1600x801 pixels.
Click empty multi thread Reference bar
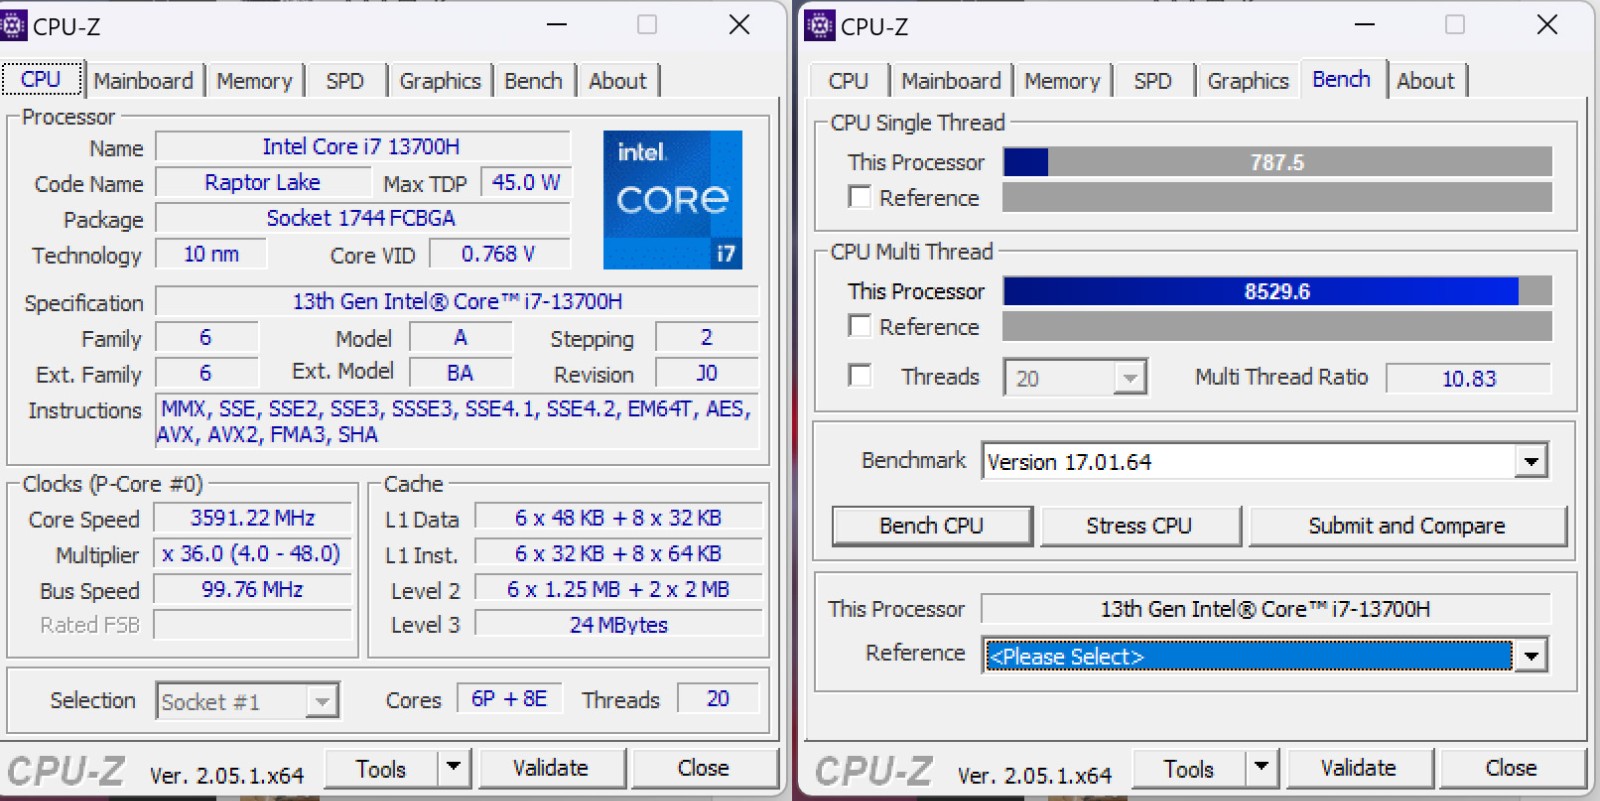click(1278, 326)
